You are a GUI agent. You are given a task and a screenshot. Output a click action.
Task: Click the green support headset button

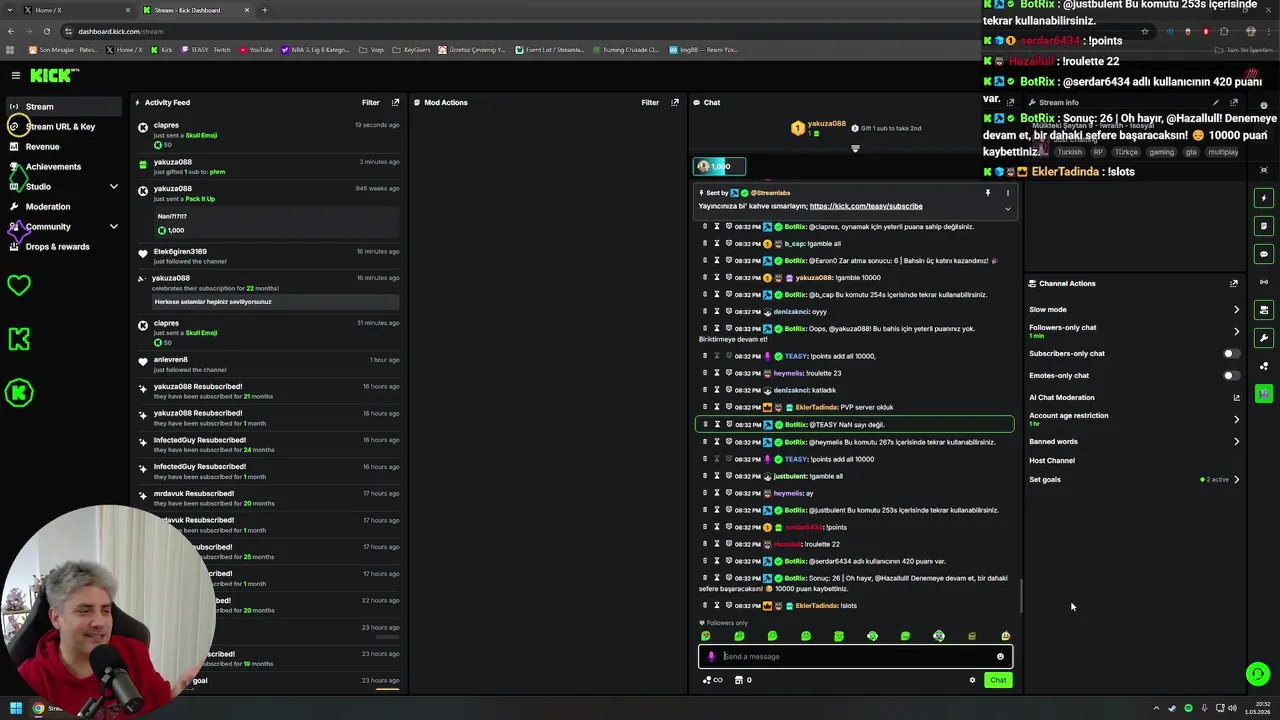(1258, 674)
